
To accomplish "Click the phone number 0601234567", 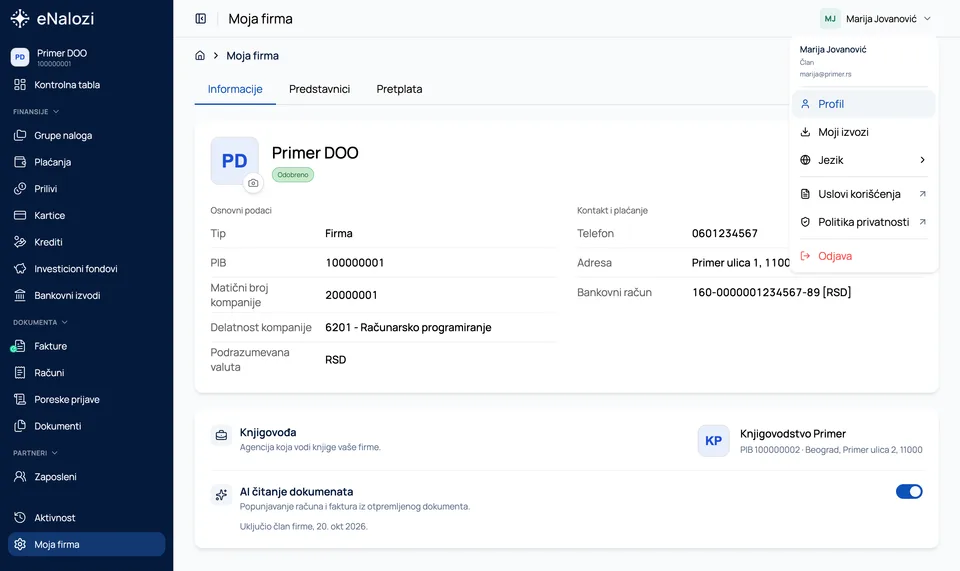I will point(725,233).
